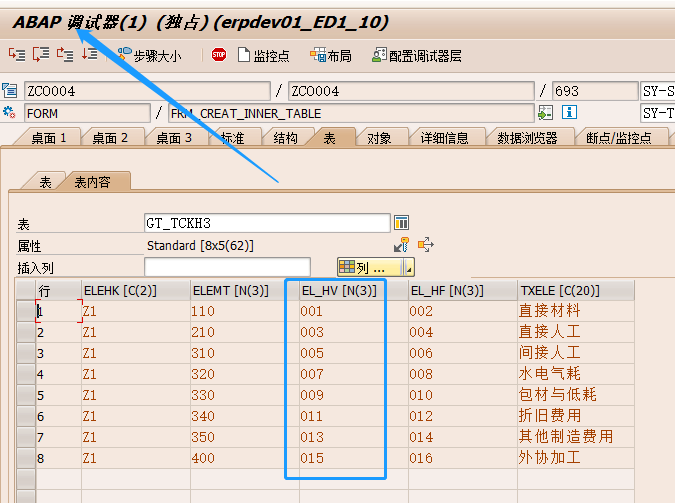Viewport: 675px width, 503px height.
Task: Click the EL_HV [N(3)] column header
Action: (353, 290)
